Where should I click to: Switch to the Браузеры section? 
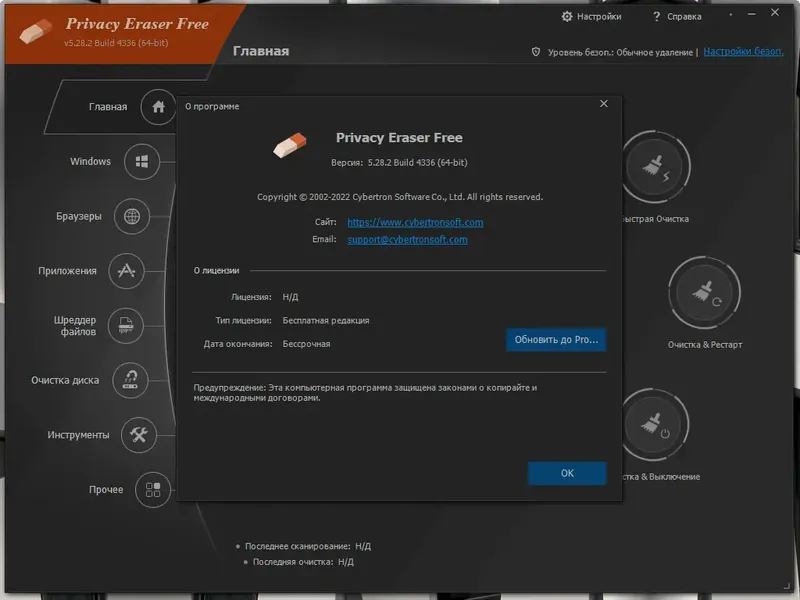pyautogui.click(x=79, y=216)
